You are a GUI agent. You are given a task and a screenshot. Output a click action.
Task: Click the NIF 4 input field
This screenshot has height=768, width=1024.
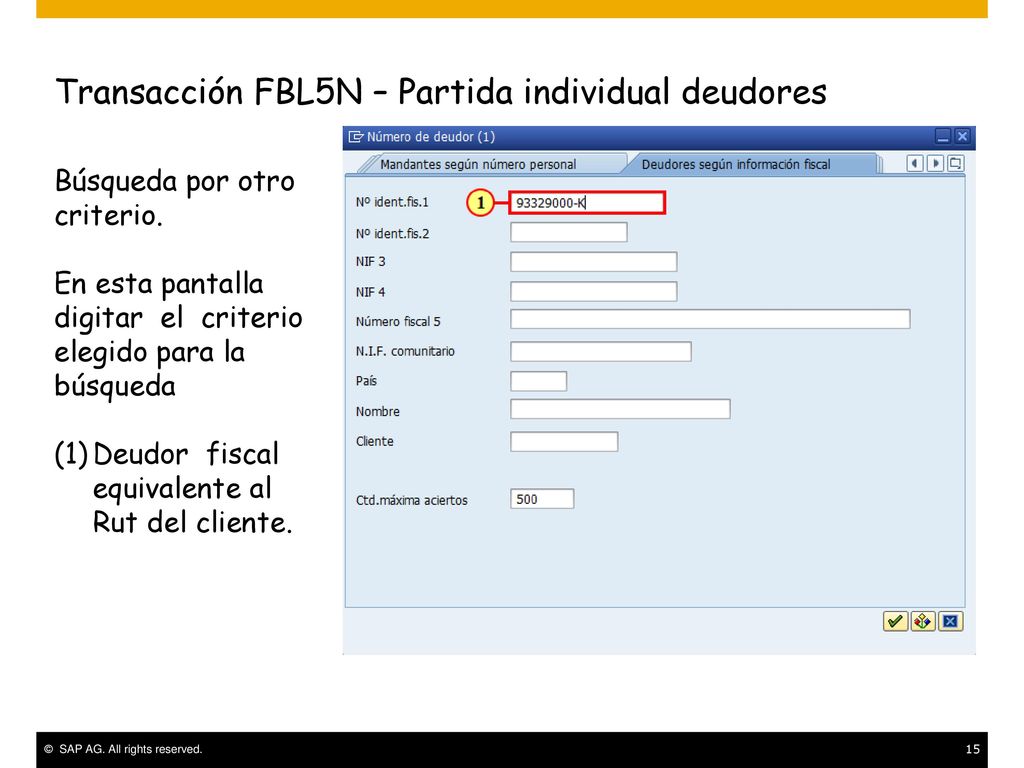594,291
